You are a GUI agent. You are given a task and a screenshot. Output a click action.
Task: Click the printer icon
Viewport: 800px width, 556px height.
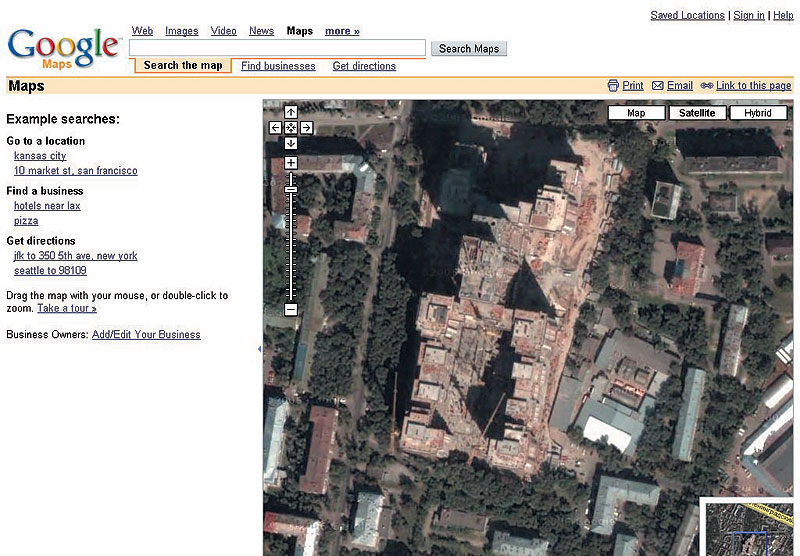point(613,86)
